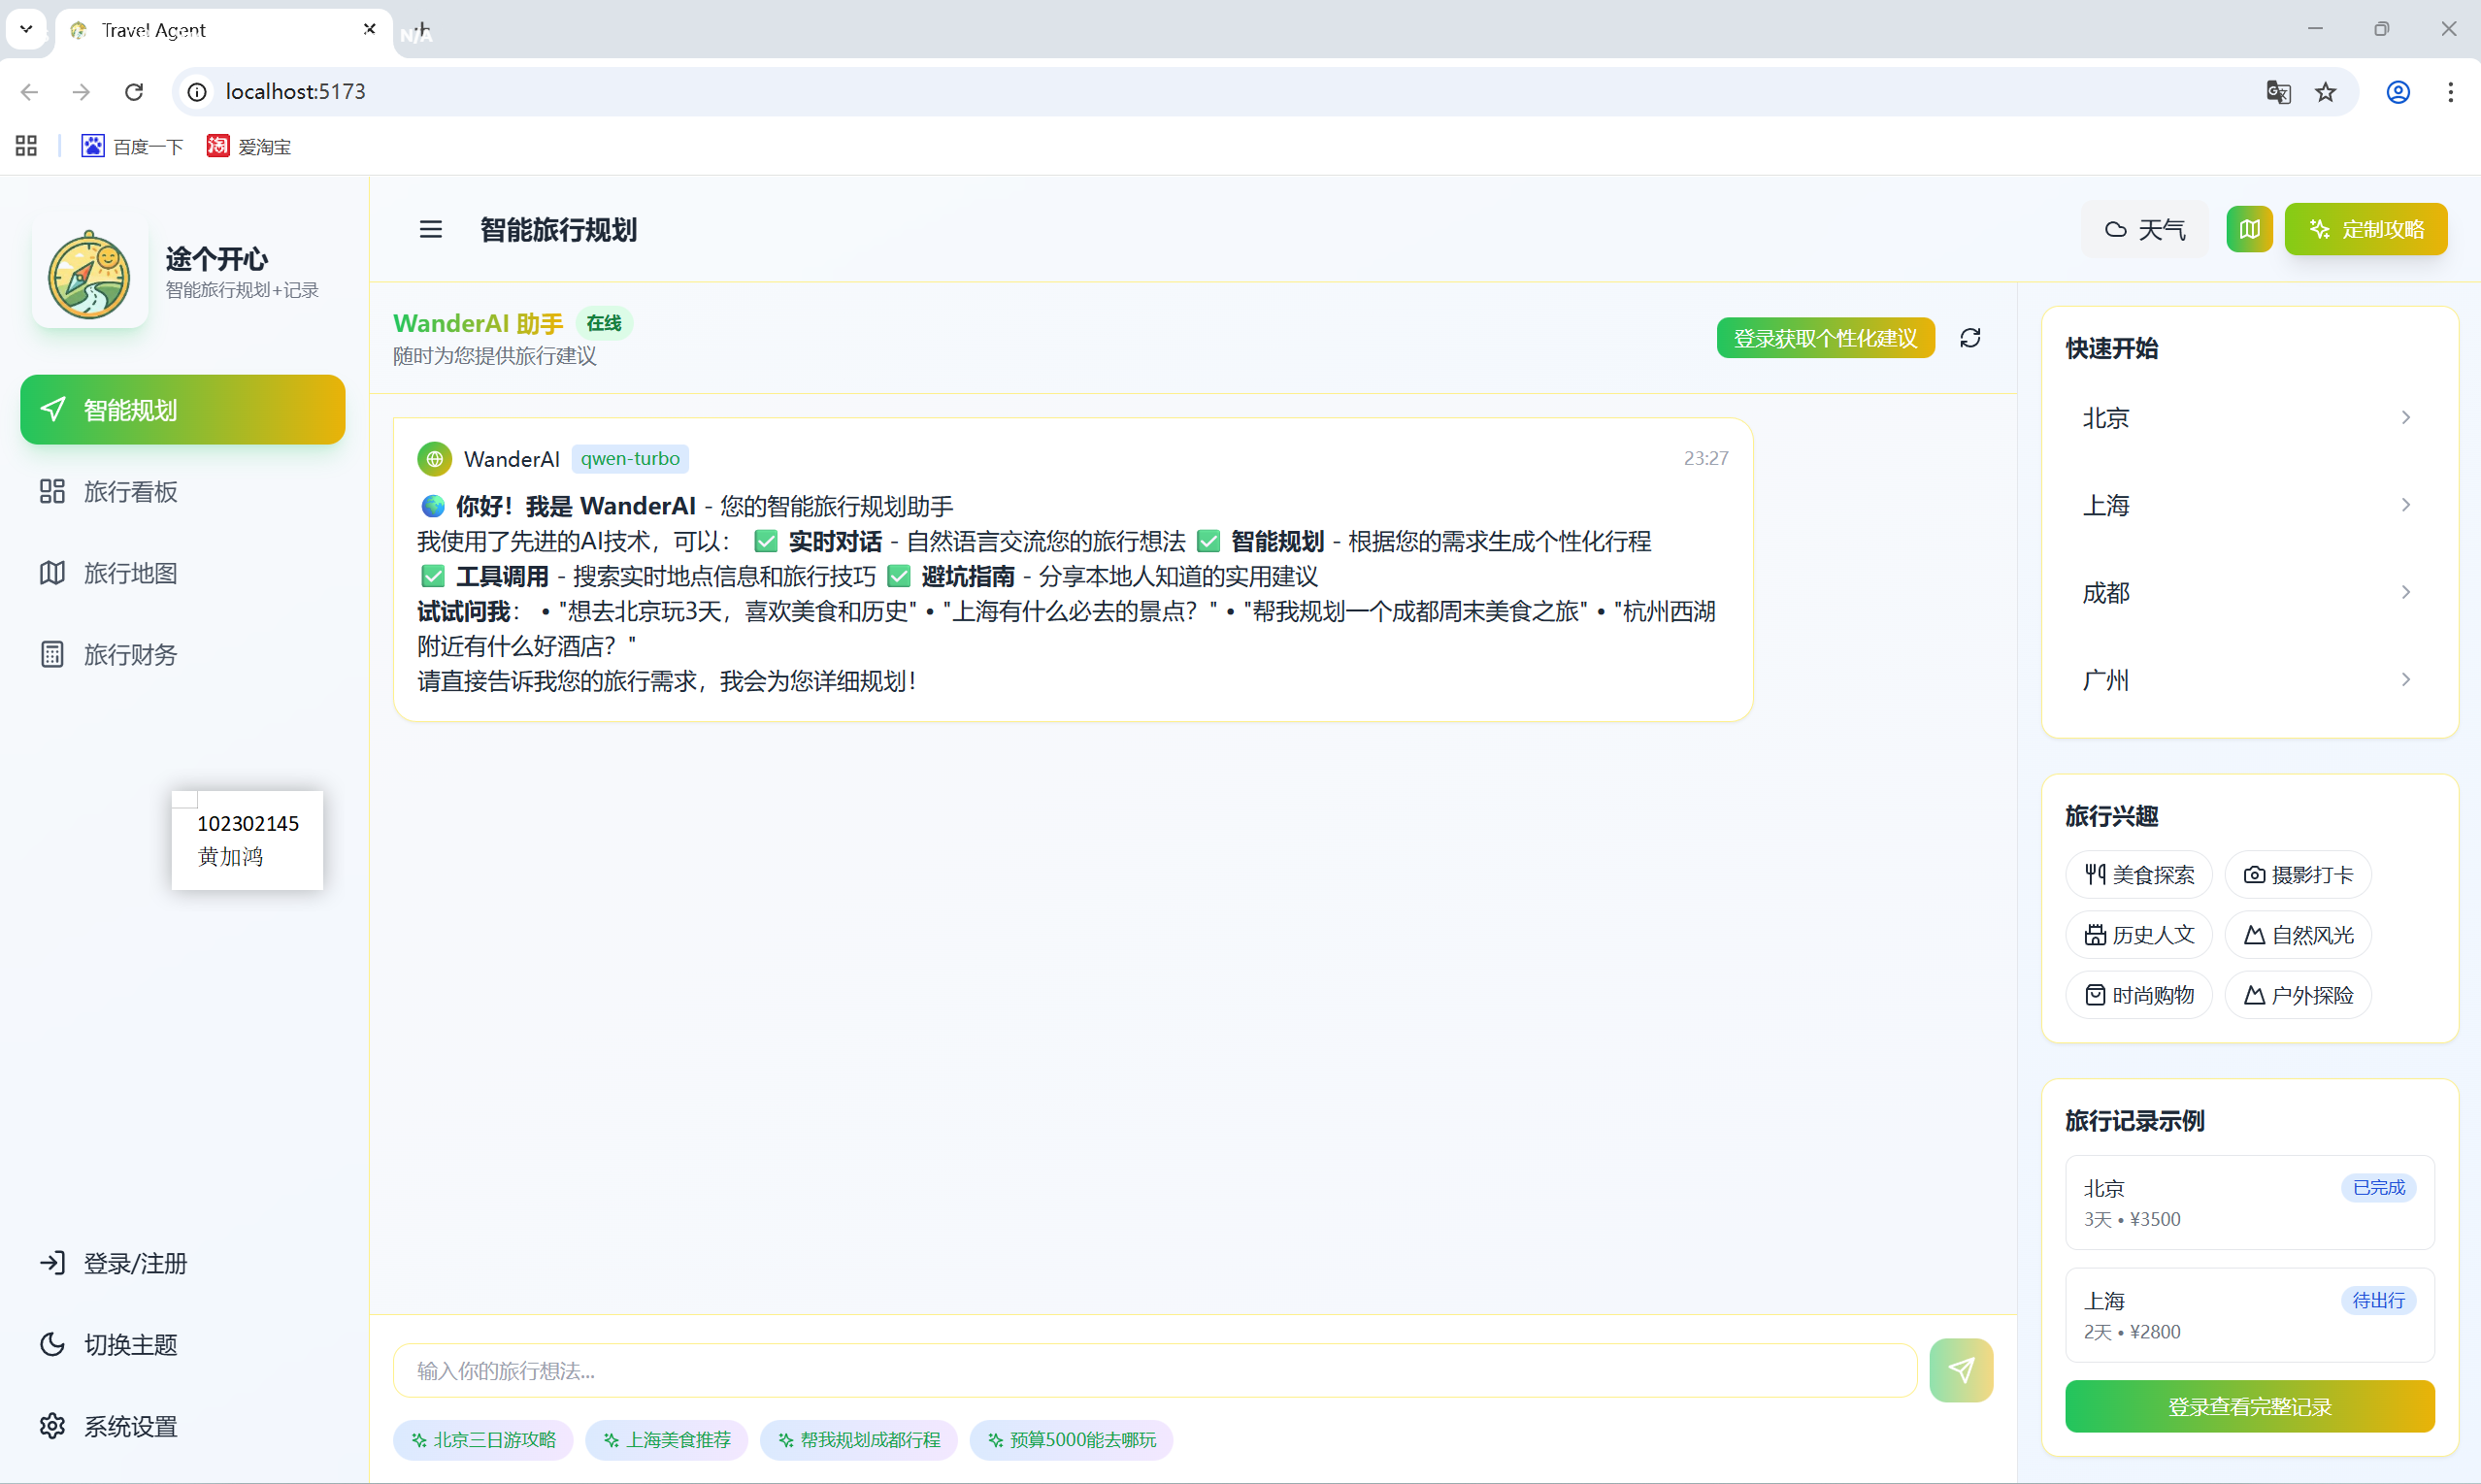Click the refresh conversation icon
Screen dimensions: 2481x1484
(1970, 338)
